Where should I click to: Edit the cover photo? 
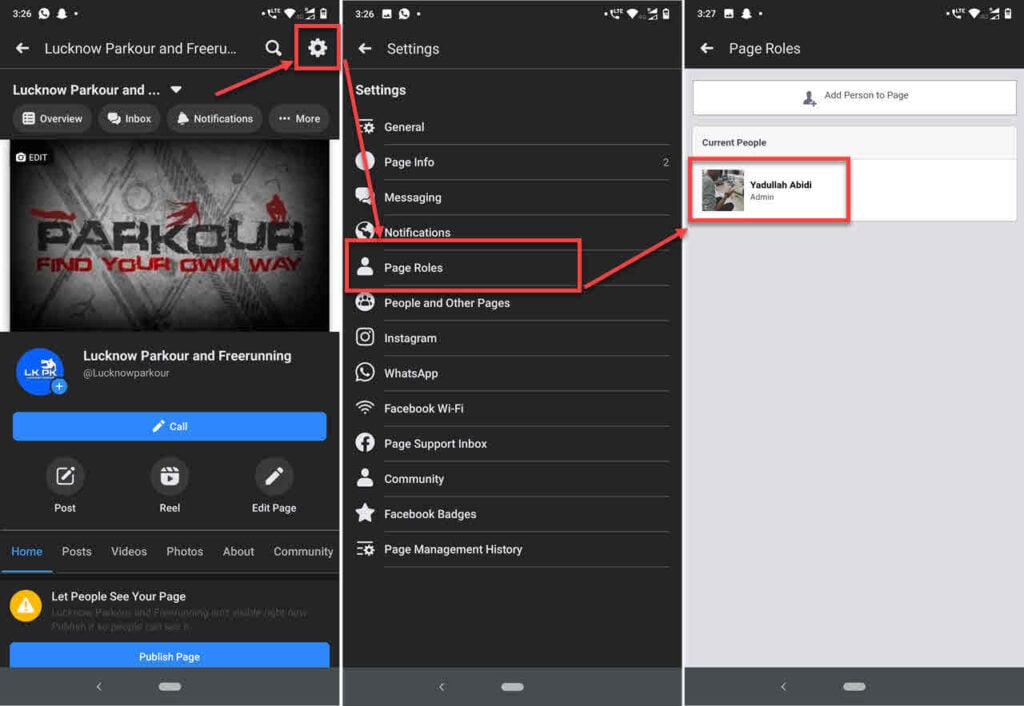coord(31,157)
